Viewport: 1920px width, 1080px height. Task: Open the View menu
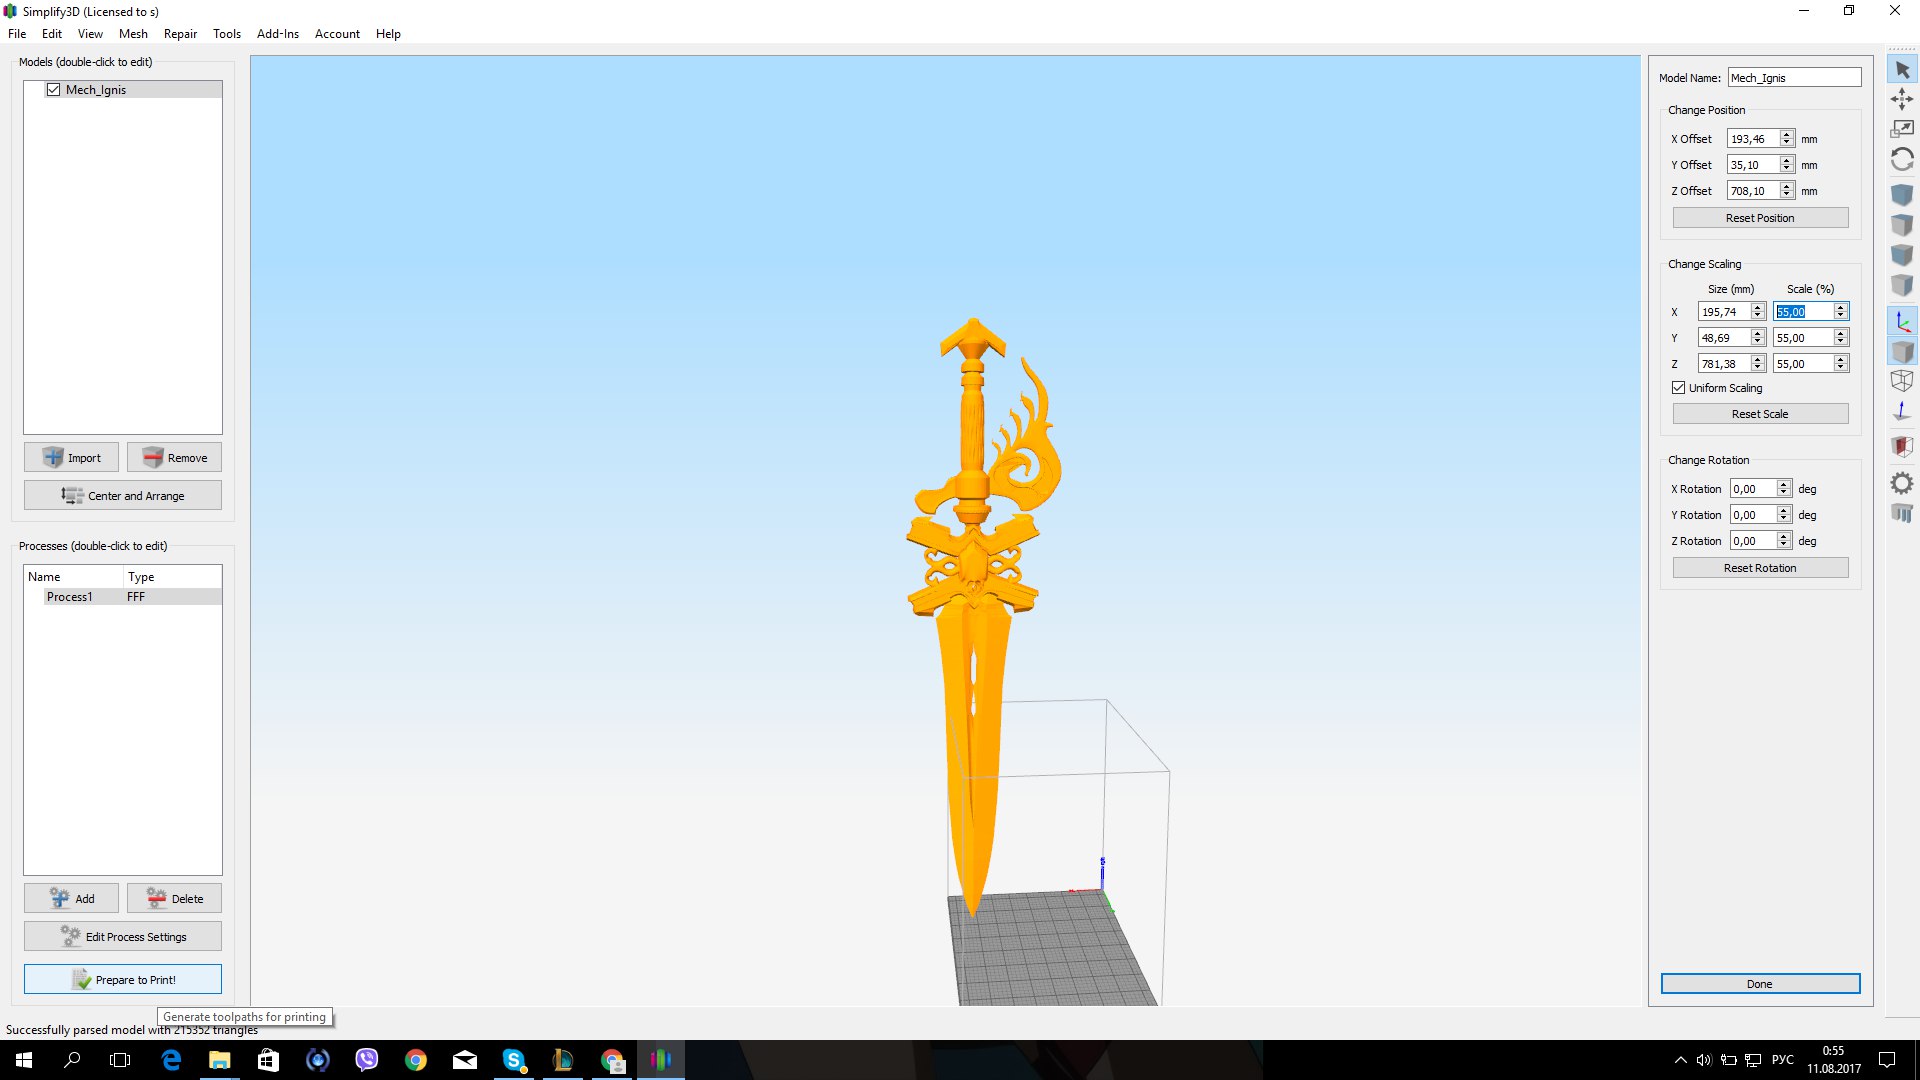click(x=90, y=34)
